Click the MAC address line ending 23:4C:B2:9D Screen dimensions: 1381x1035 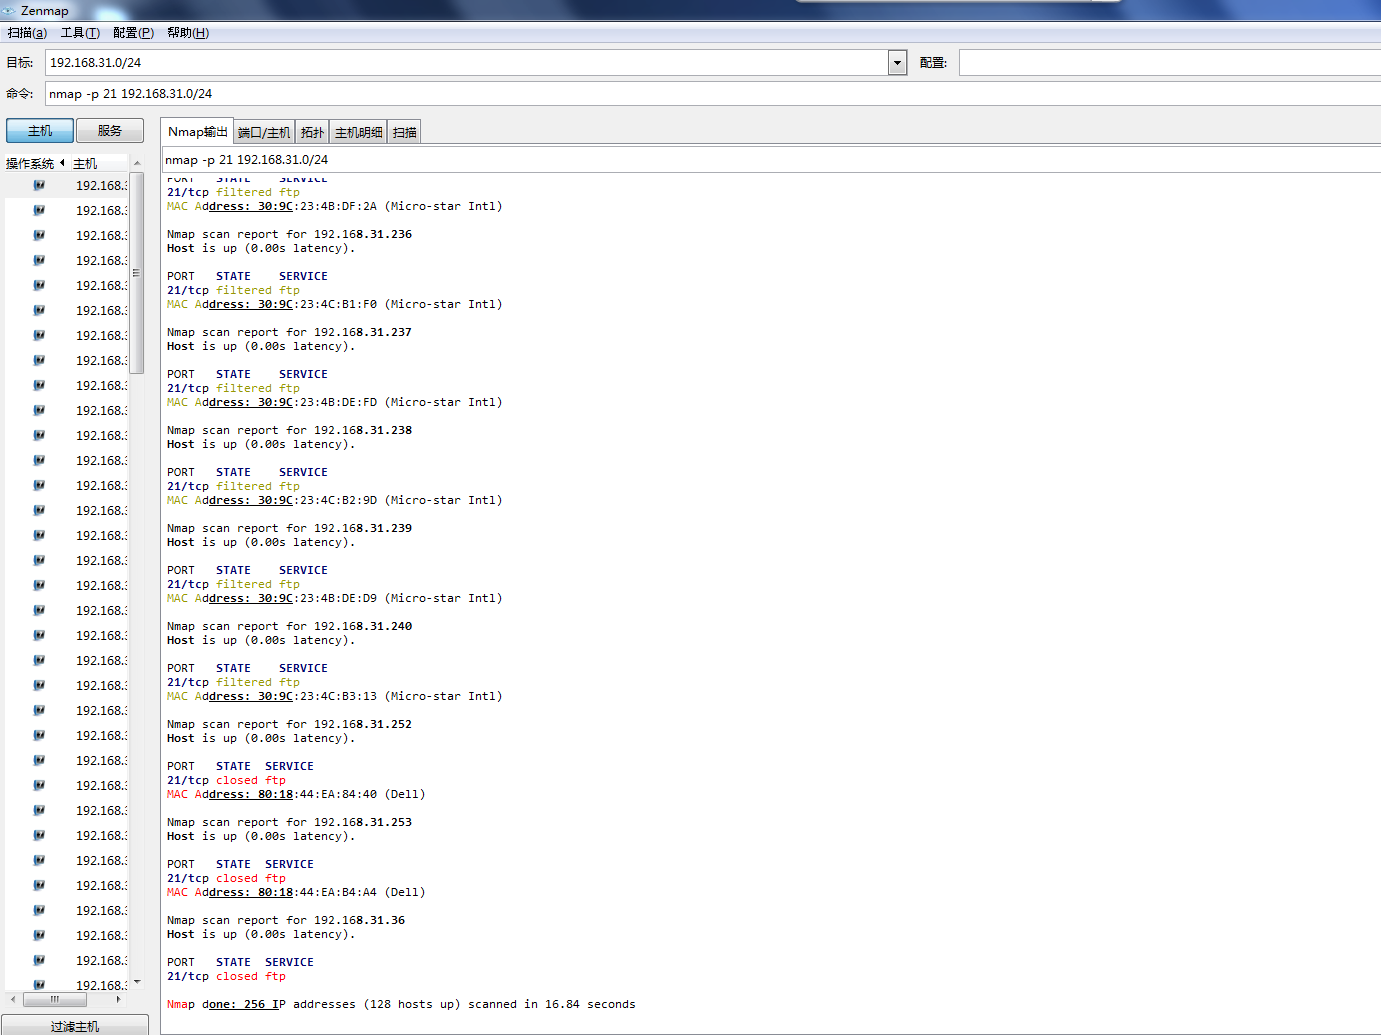[334, 500]
